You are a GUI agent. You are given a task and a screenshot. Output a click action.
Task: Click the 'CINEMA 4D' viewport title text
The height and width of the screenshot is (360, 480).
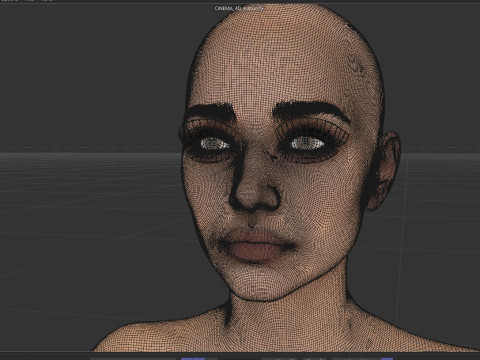(239, 8)
